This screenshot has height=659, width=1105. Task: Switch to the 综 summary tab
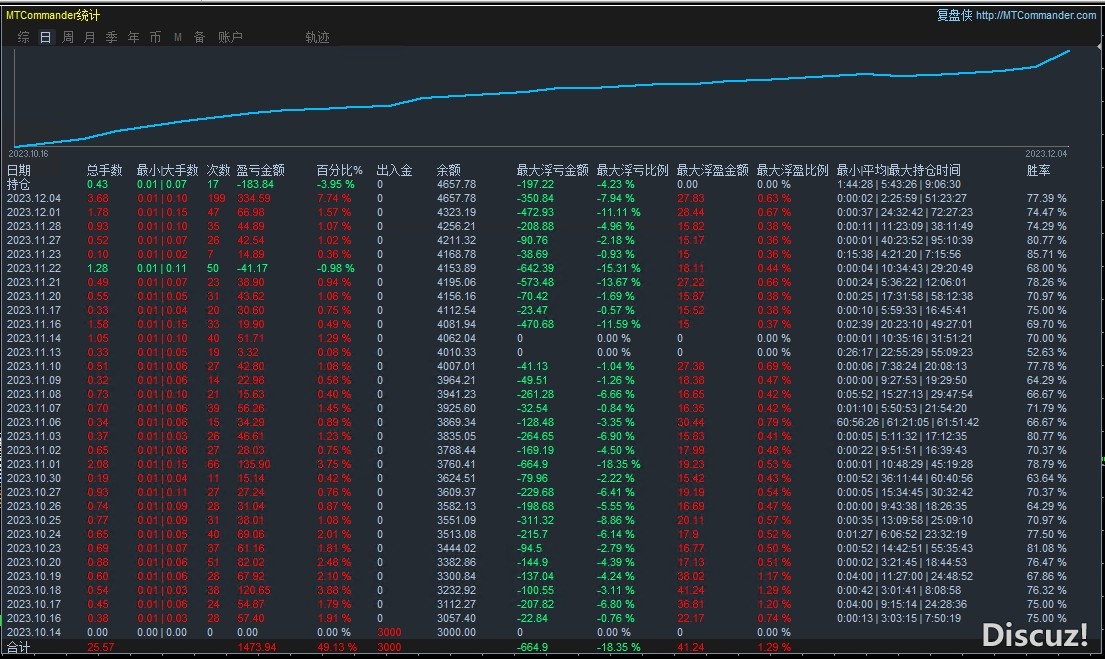23,37
